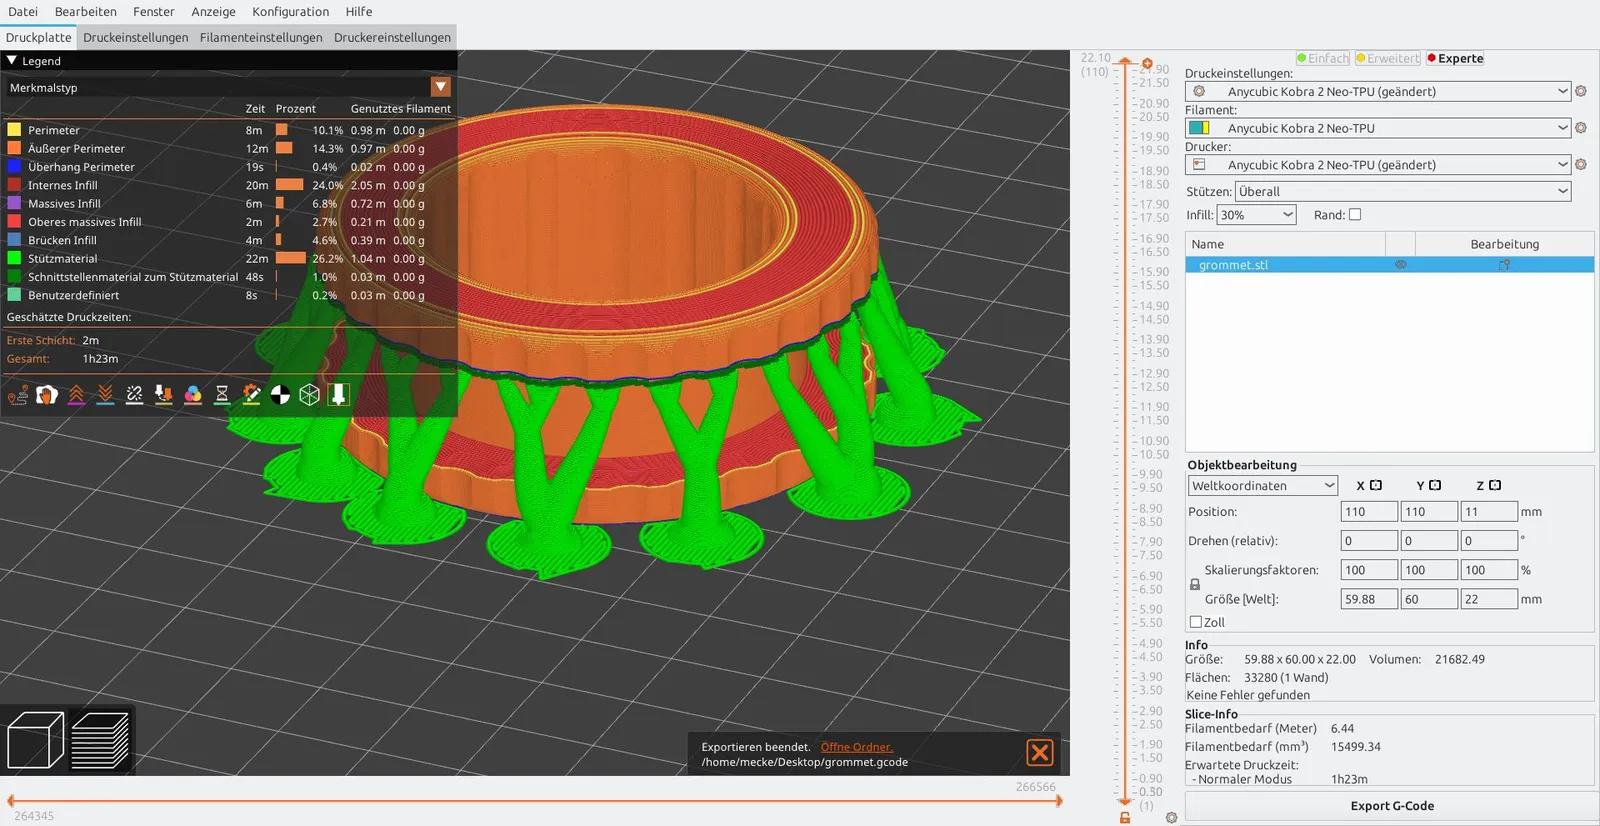The width and height of the screenshot is (1600, 826).
Task: Open Infill percentage dropdown
Action: (1257, 215)
